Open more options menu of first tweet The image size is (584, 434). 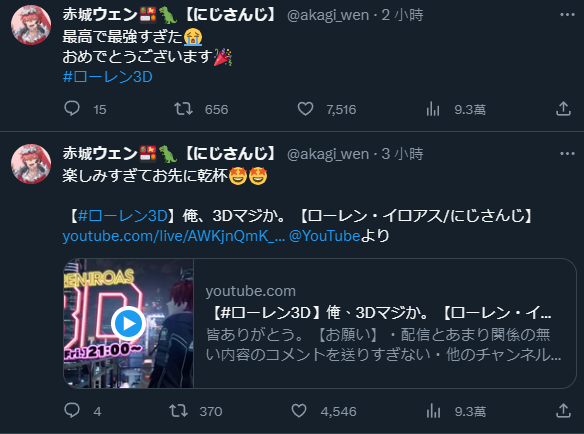pos(567,15)
